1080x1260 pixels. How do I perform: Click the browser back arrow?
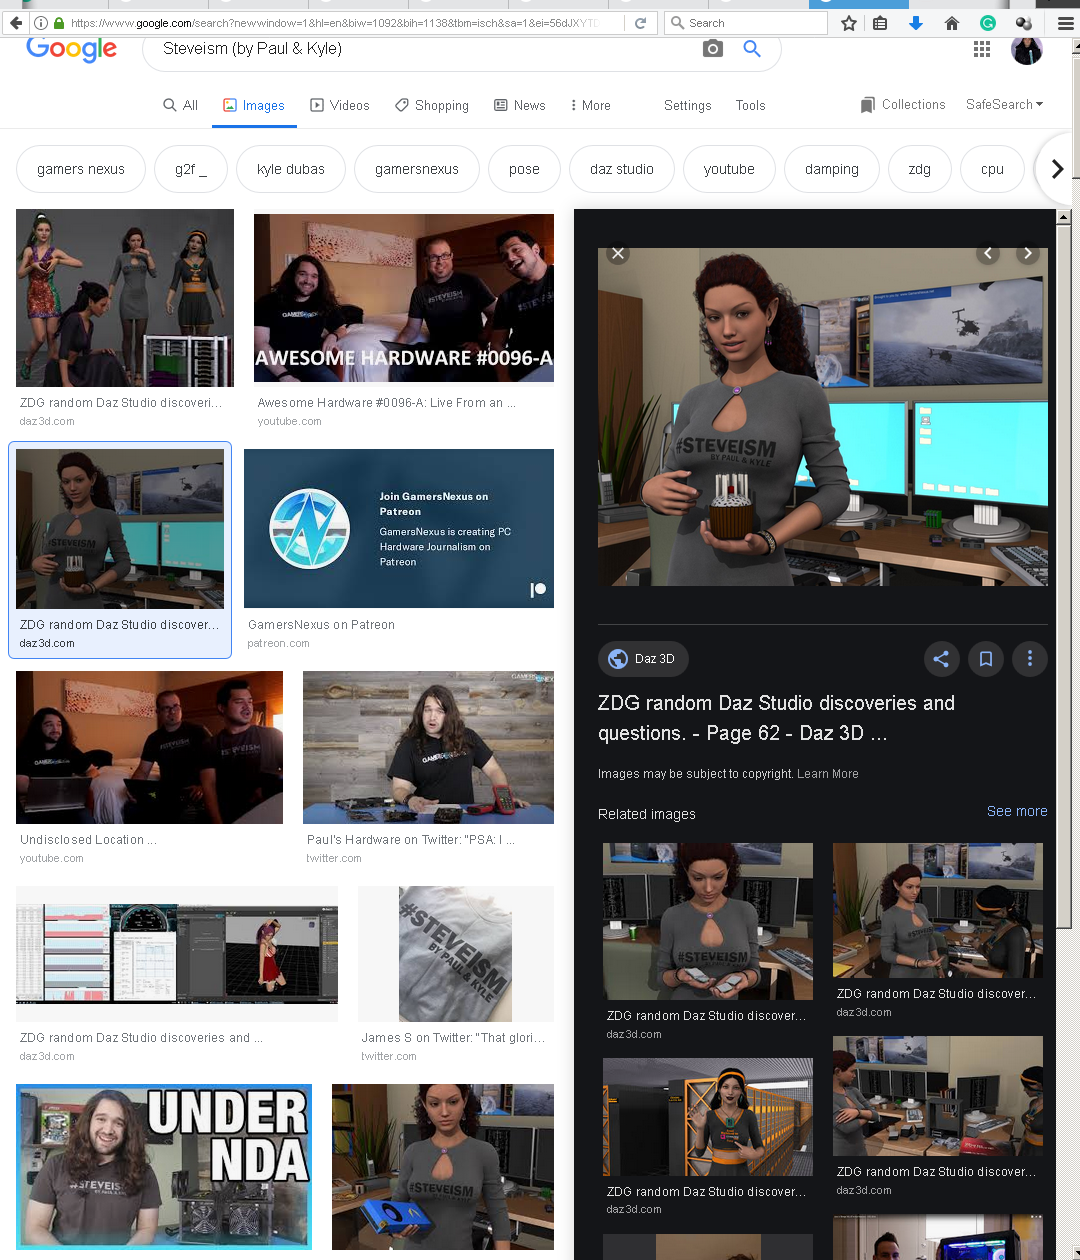click(15, 22)
